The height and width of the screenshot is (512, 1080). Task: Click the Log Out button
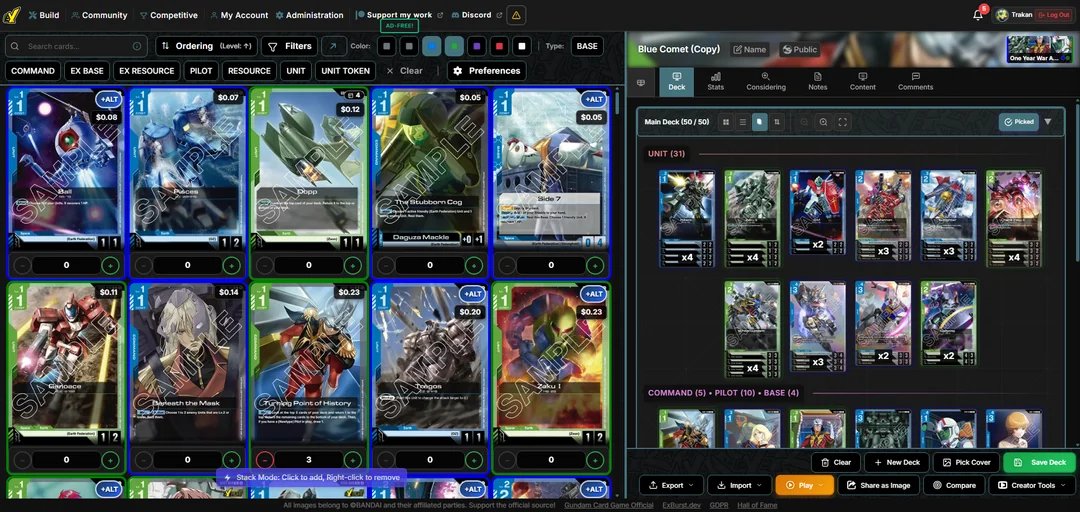(x=1054, y=15)
